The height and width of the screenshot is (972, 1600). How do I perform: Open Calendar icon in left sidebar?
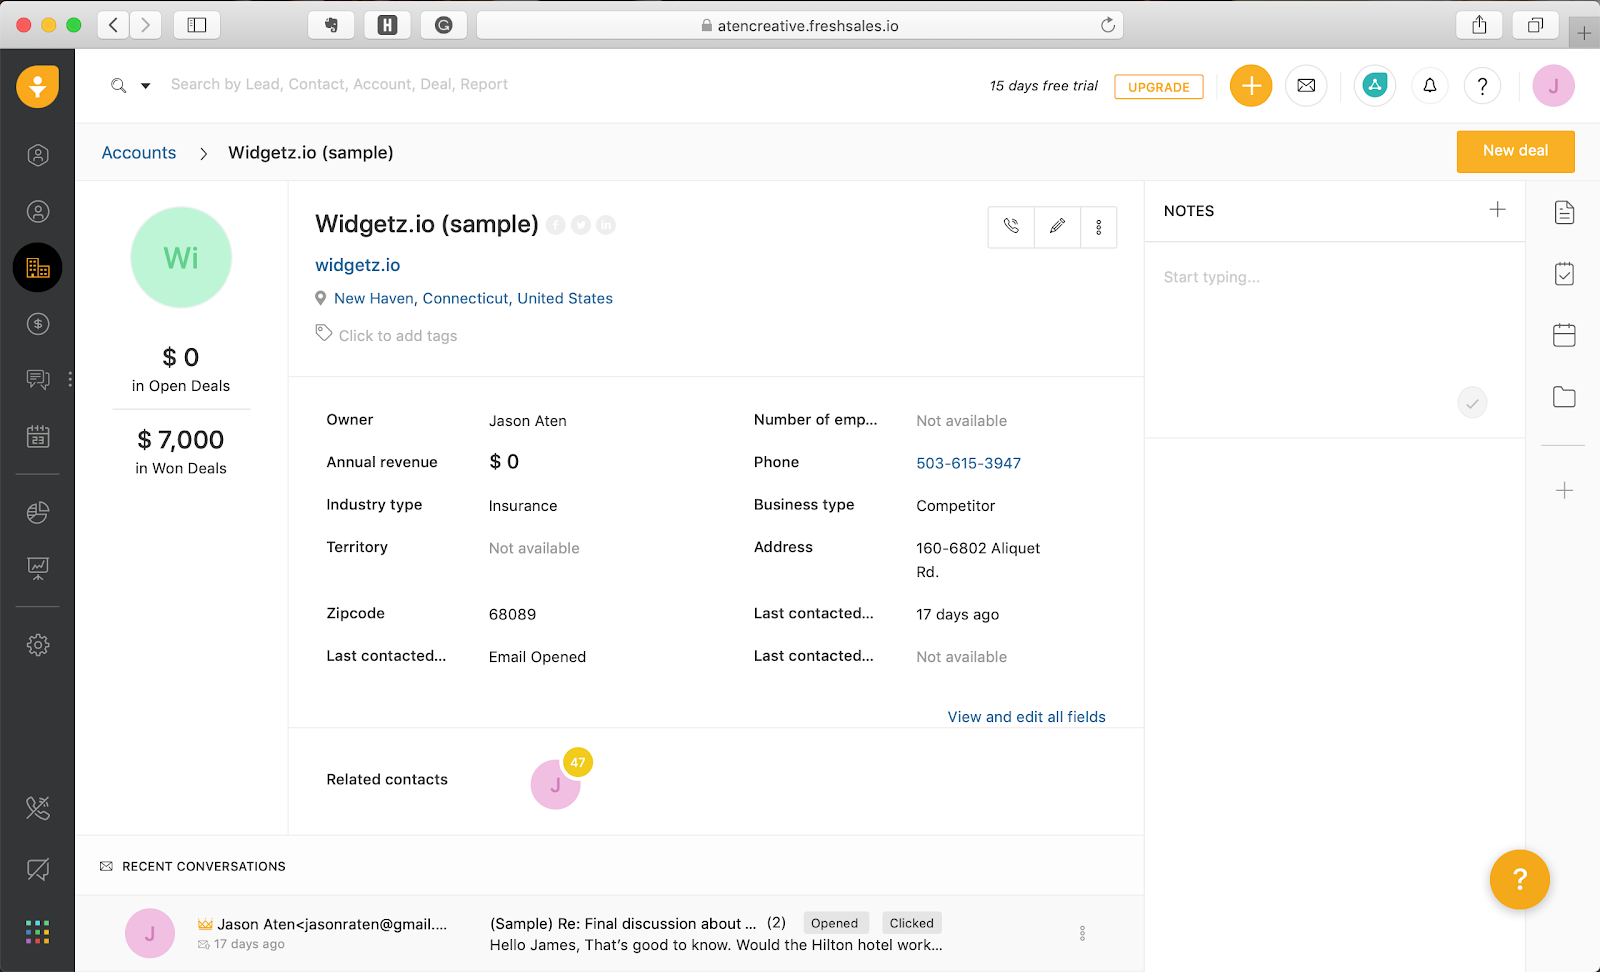[x=38, y=436]
